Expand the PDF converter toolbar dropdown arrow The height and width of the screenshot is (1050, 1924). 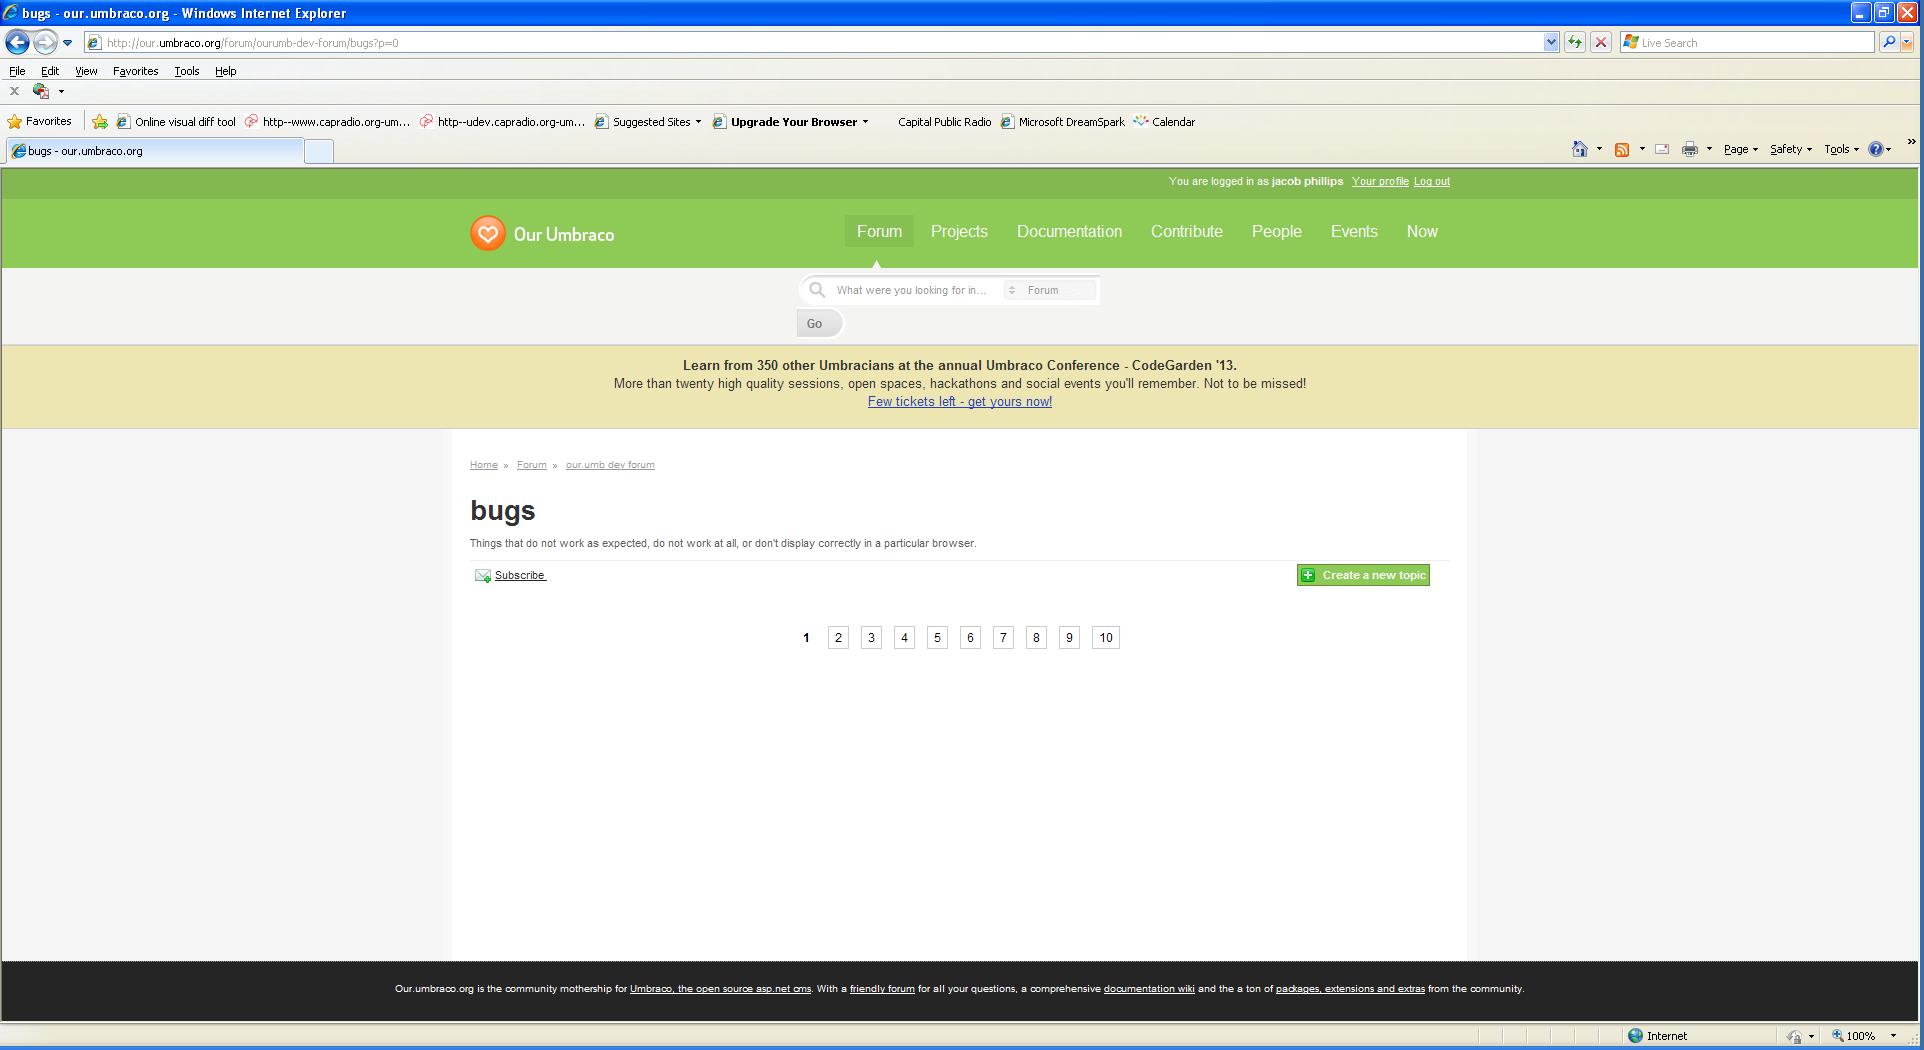(x=61, y=92)
